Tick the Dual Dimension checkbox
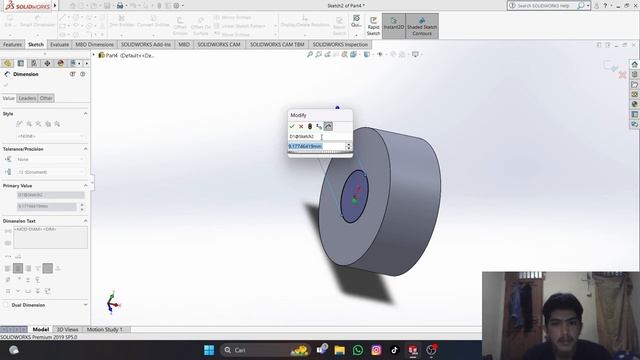This screenshot has width=640, height=360. click(6, 305)
